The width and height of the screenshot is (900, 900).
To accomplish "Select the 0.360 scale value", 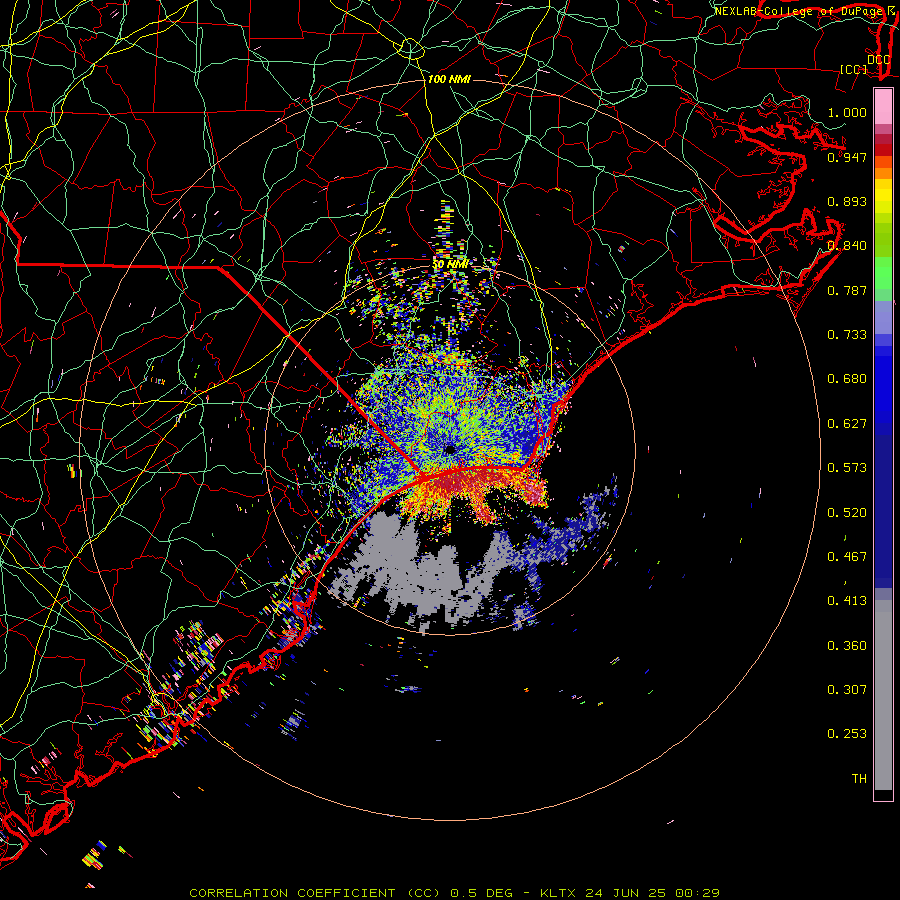I will [847, 646].
